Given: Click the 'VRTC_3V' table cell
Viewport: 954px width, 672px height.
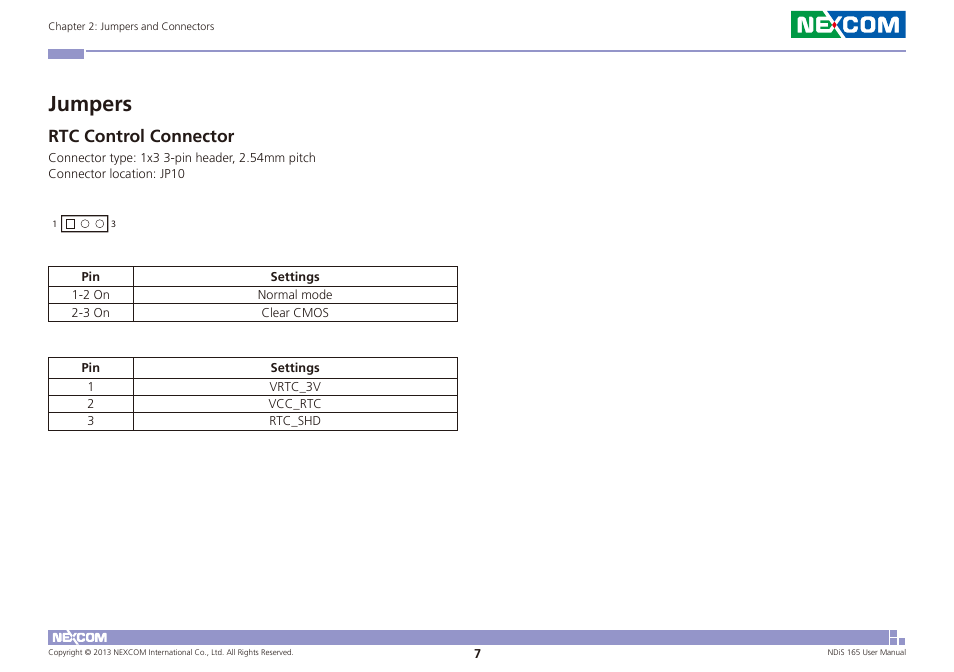Looking at the screenshot, I should click(295, 387).
